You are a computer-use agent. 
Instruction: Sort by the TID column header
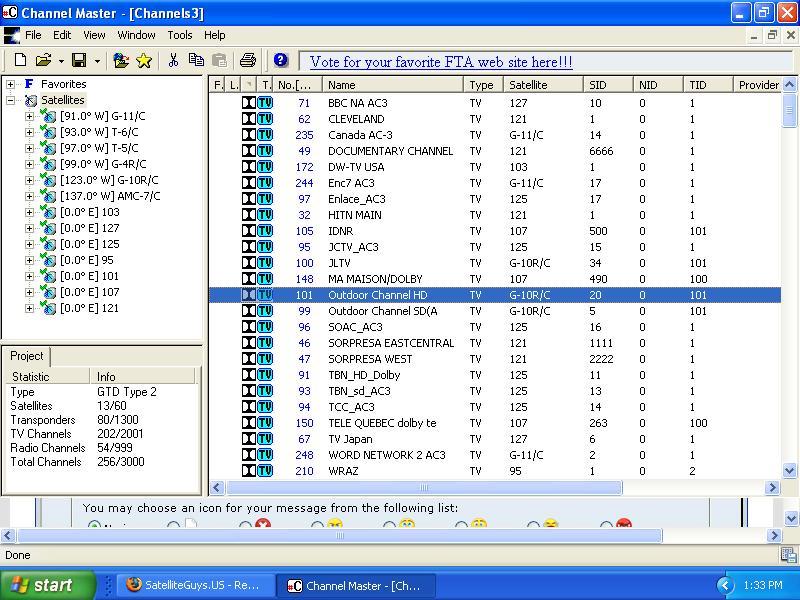click(708, 85)
